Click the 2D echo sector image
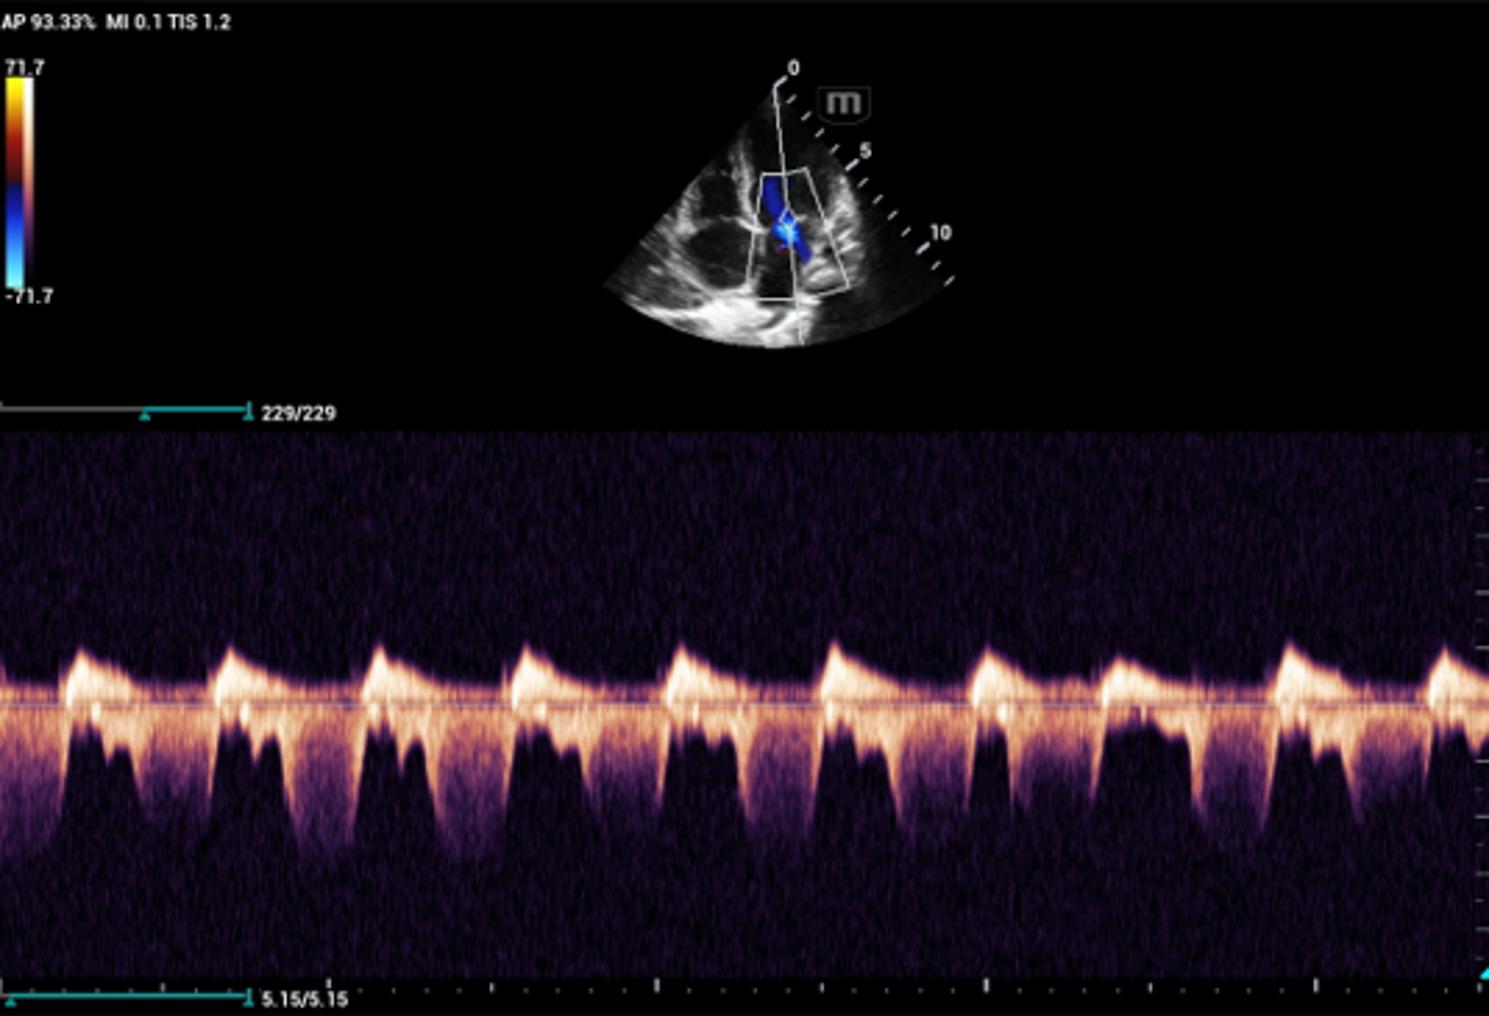 [x=778, y=216]
